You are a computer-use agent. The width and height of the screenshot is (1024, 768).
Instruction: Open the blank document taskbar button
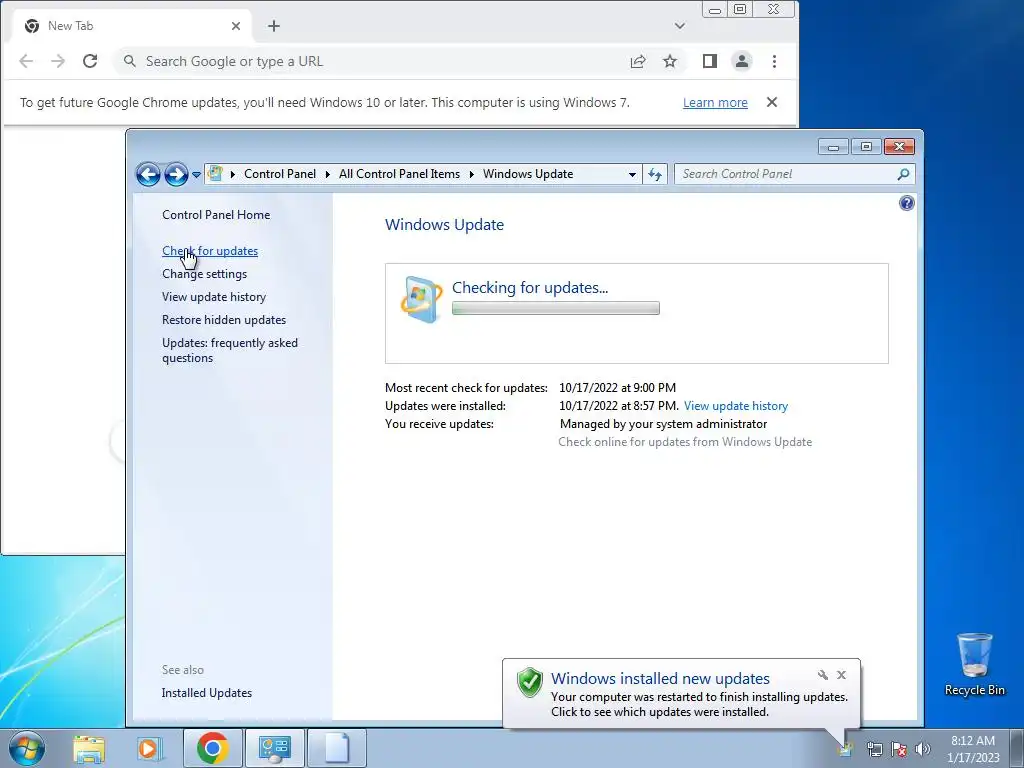[x=336, y=748]
